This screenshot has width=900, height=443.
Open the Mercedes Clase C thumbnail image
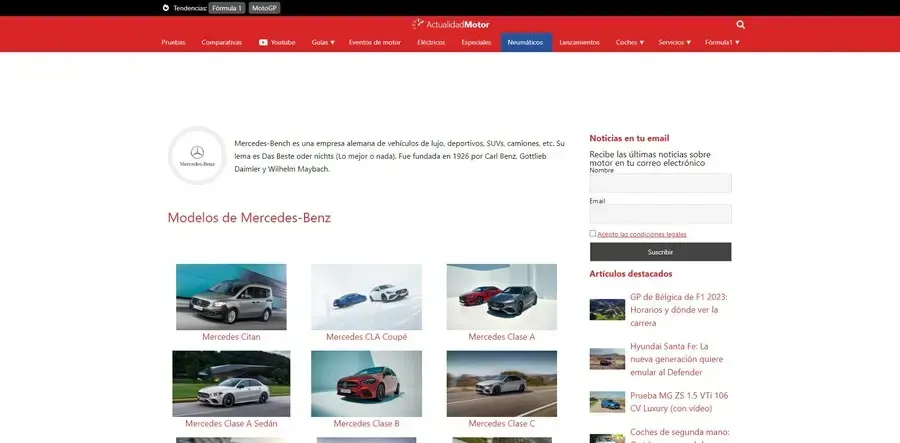pos(502,384)
